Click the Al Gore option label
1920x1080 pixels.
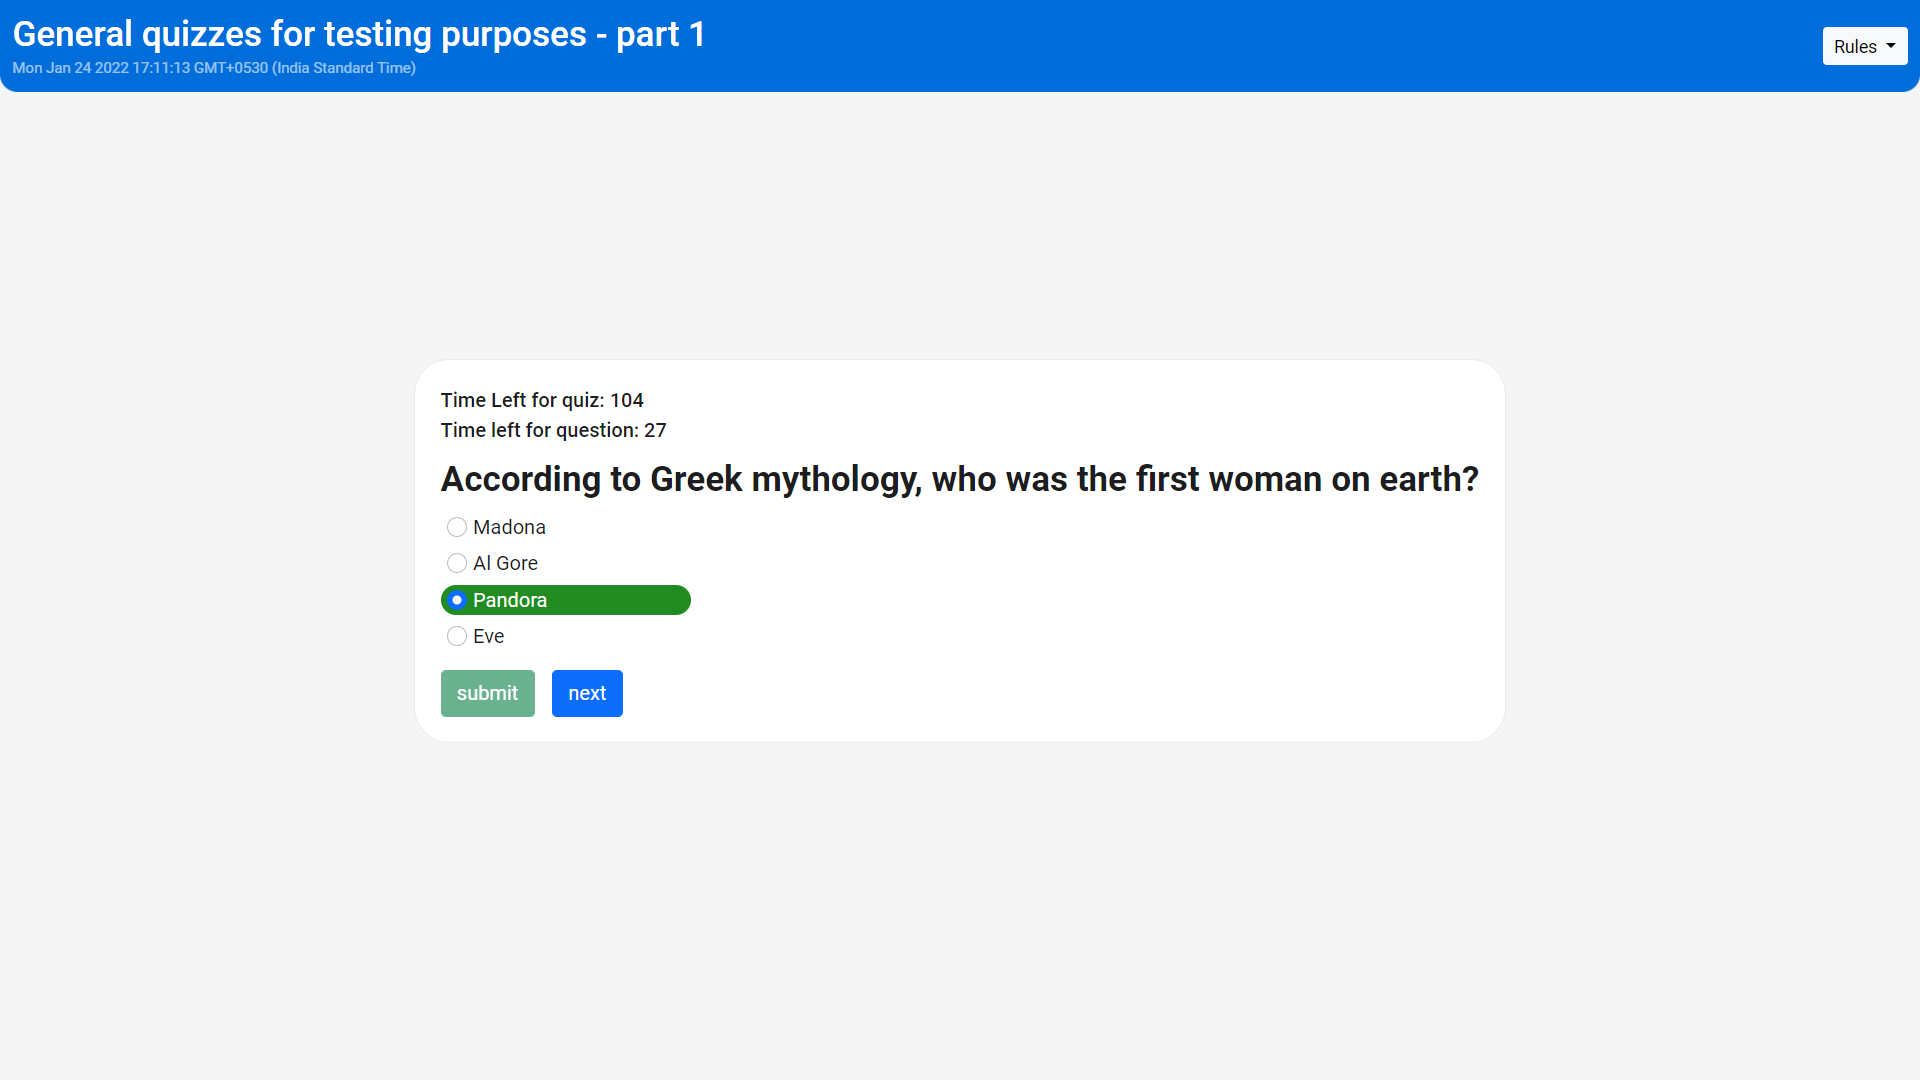point(505,563)
